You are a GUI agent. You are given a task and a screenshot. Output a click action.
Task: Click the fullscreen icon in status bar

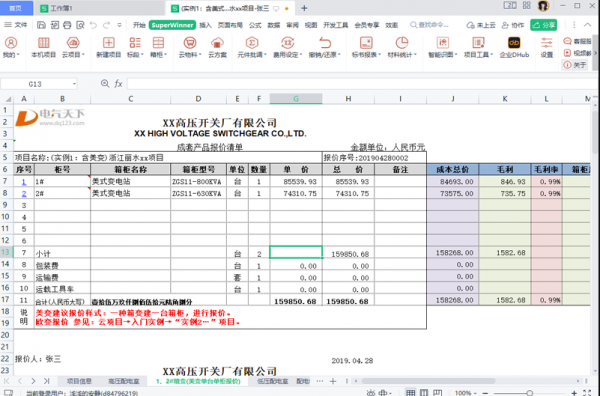588,393
